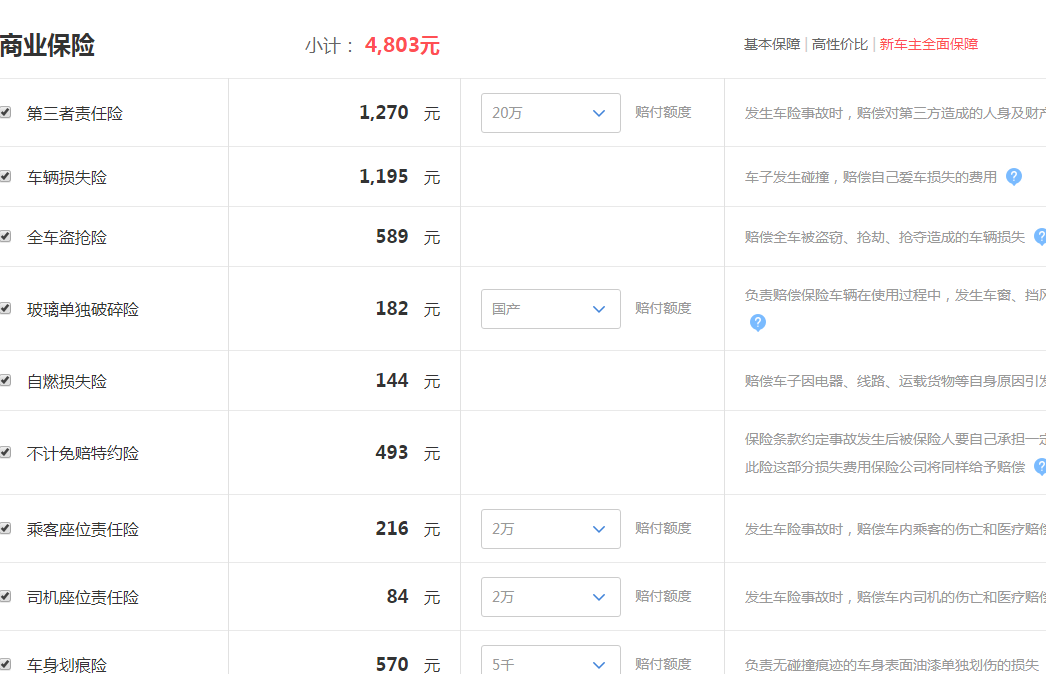Uncheck the 全车盗抢险 checkbox
The image size is (1046, 674).
coord(5,236)
